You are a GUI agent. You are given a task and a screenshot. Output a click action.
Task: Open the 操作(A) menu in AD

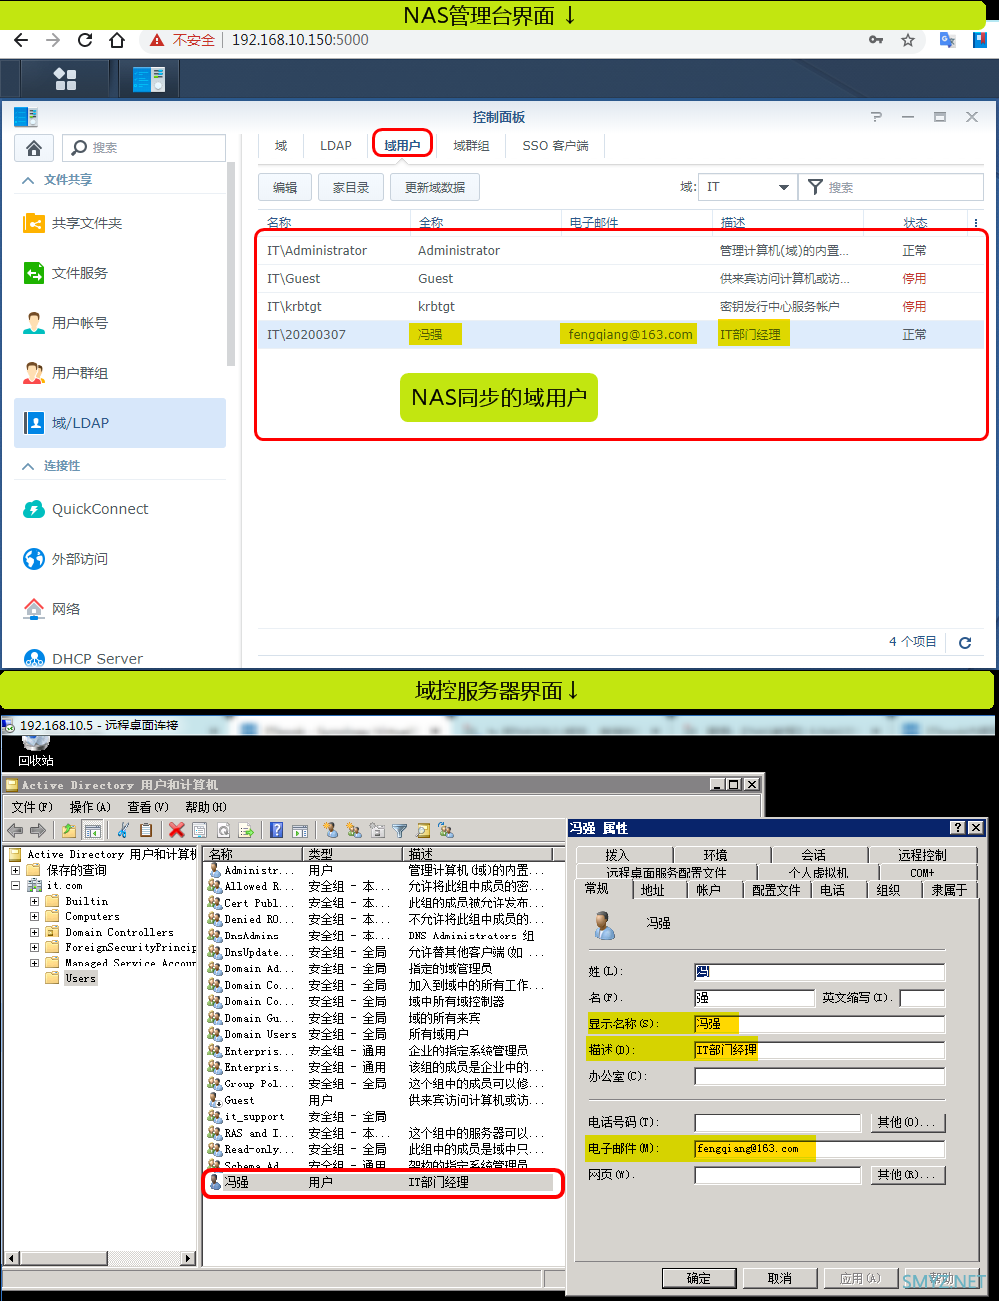[90, 807]
